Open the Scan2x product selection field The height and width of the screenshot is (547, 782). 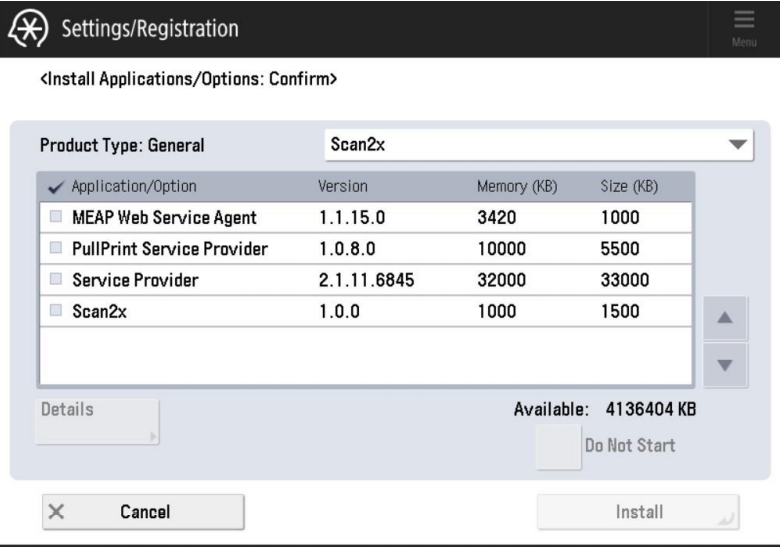pos(520,145)
